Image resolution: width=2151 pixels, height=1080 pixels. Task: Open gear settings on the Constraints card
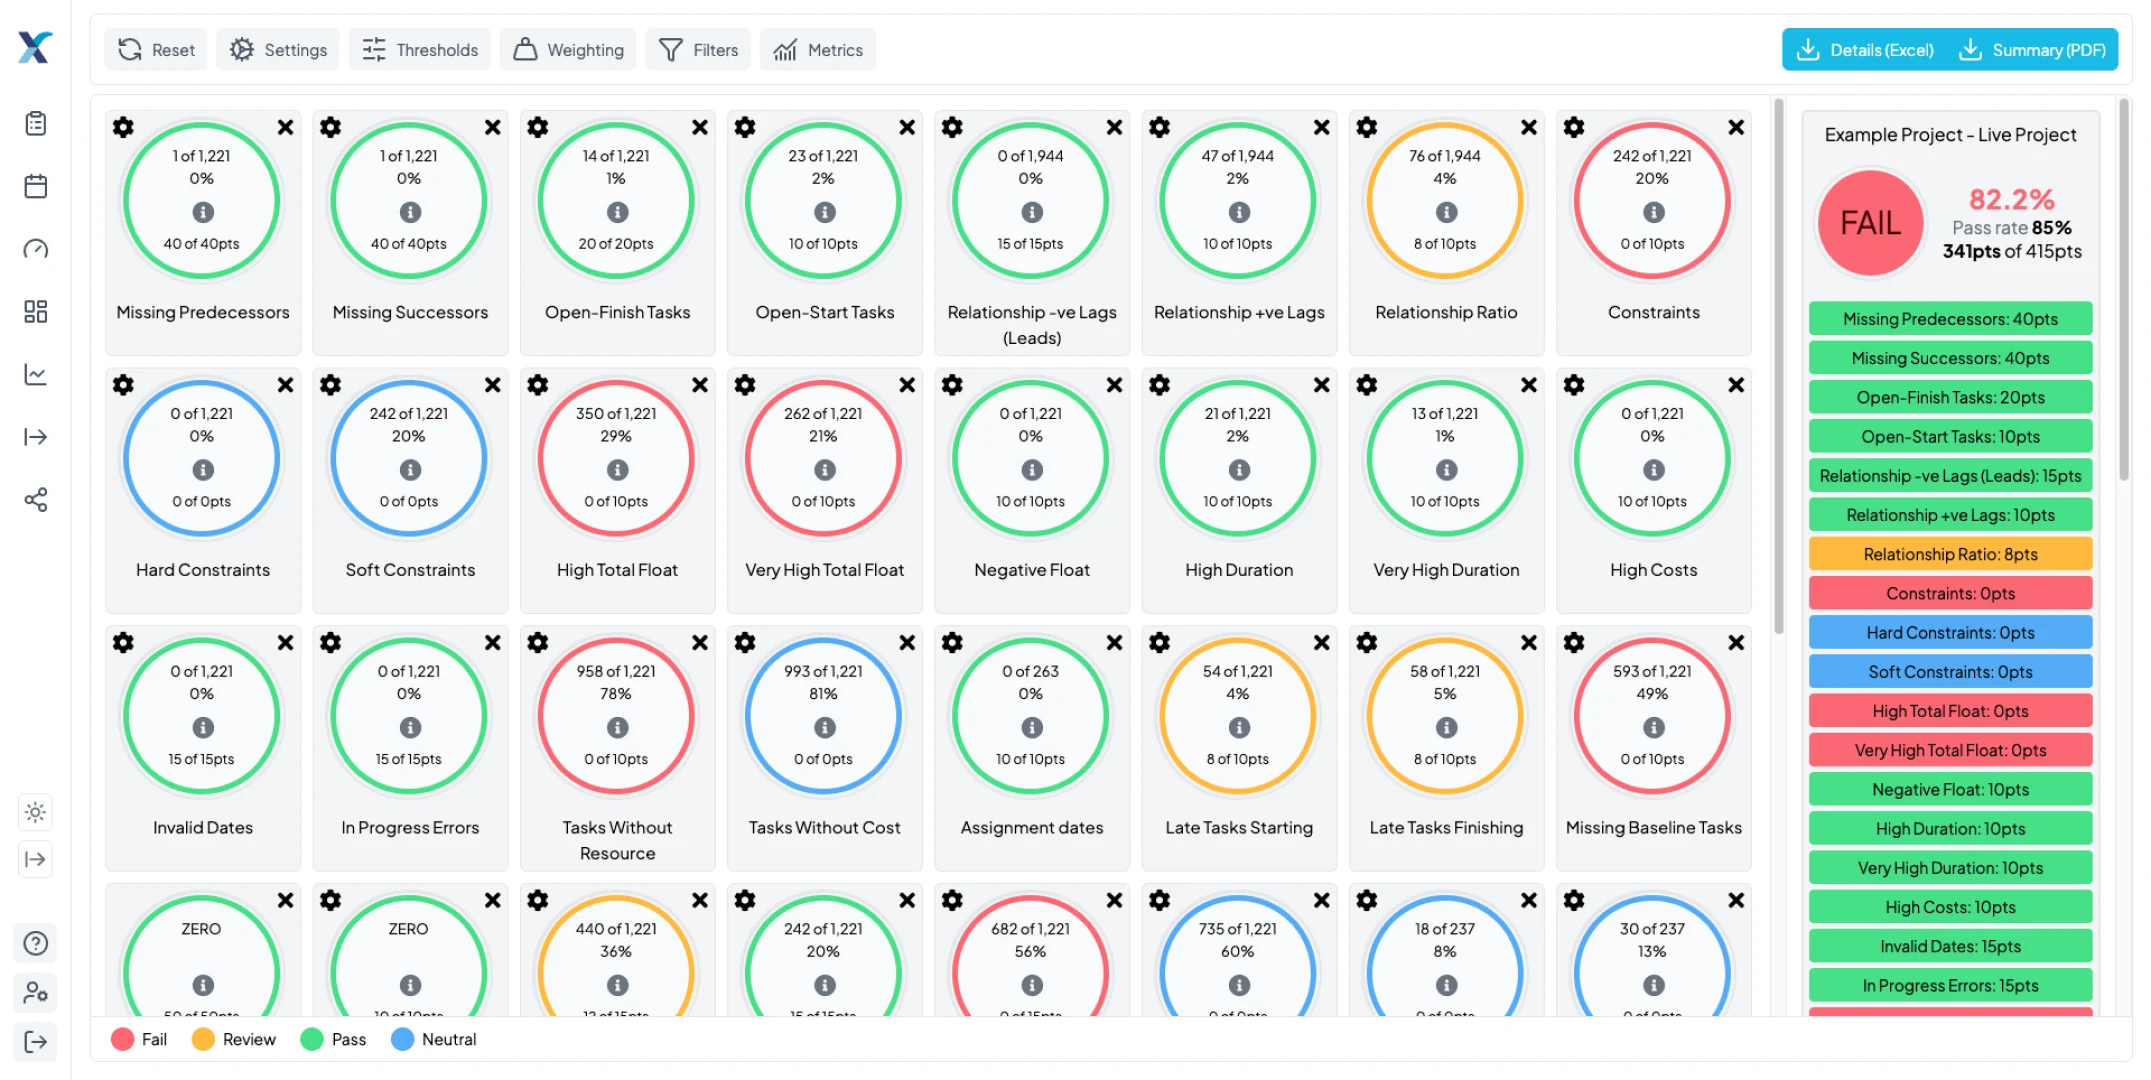1573,127
